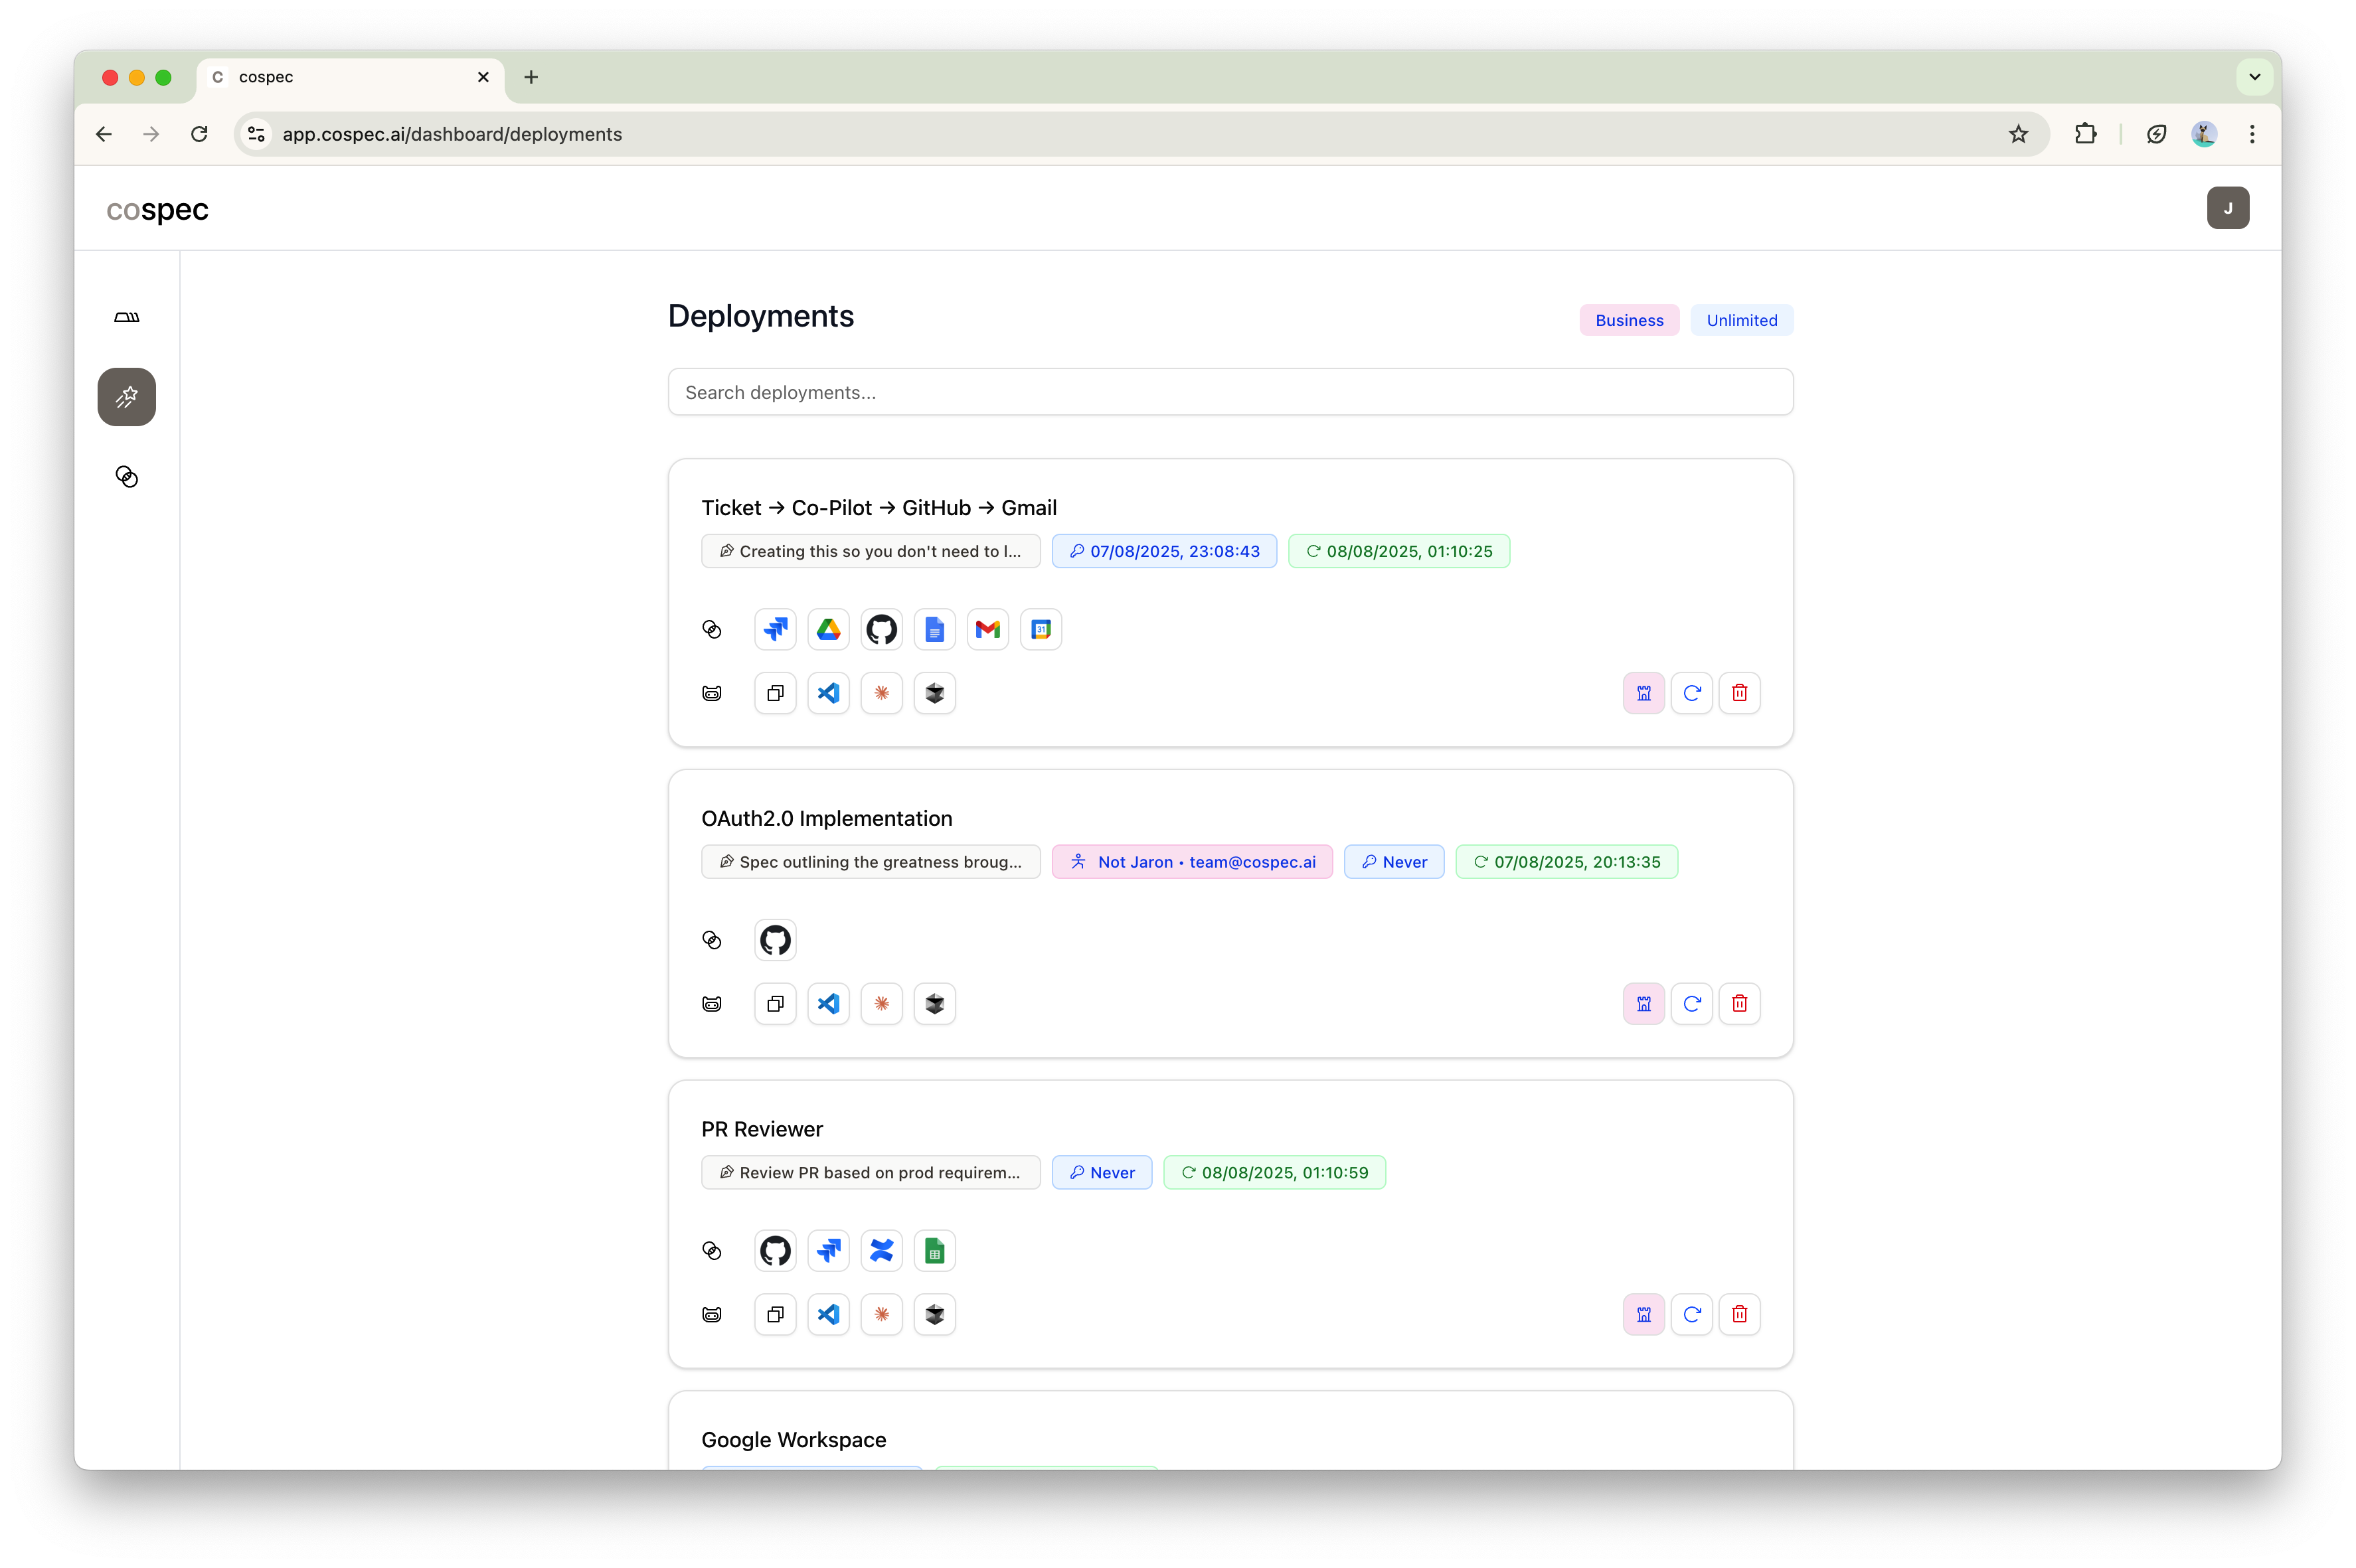Open a new browser tab

531,77
